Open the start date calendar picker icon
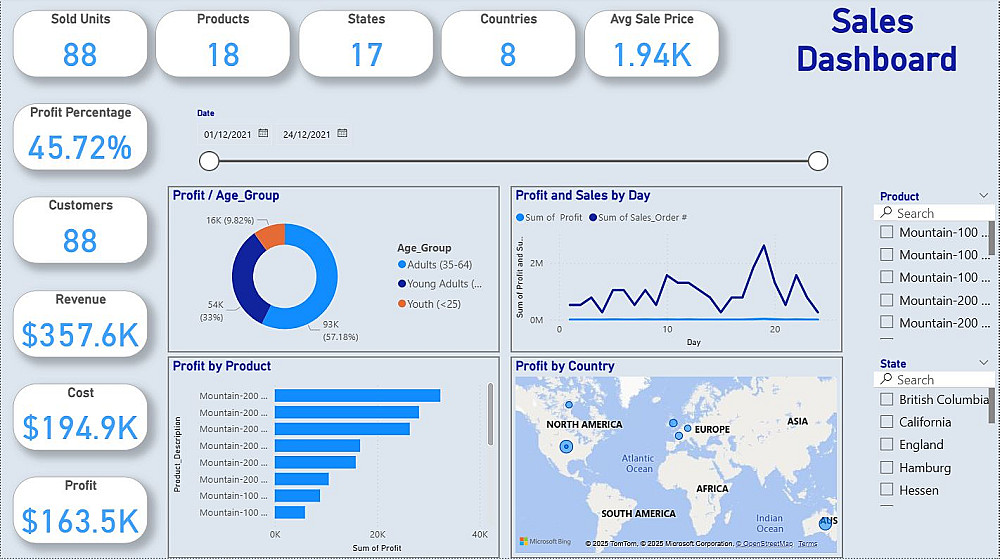The width and height of the screenshot is (1000, 560). 263,133
